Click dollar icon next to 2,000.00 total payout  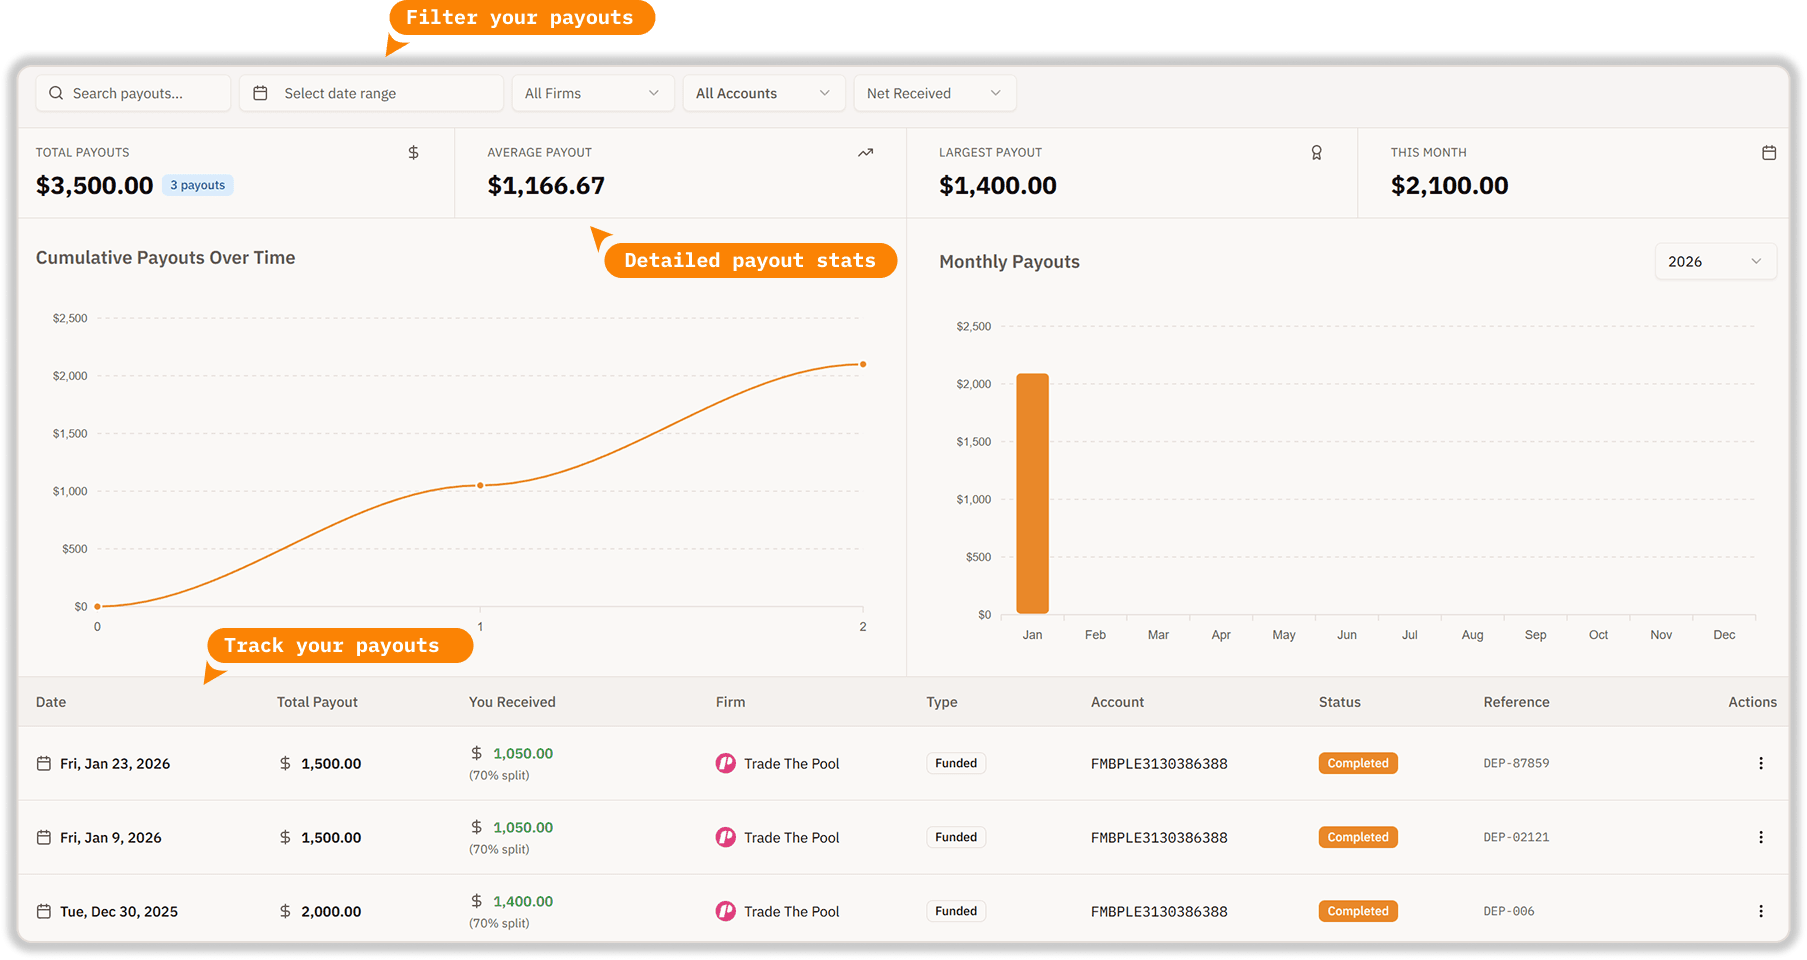(285, 911)
